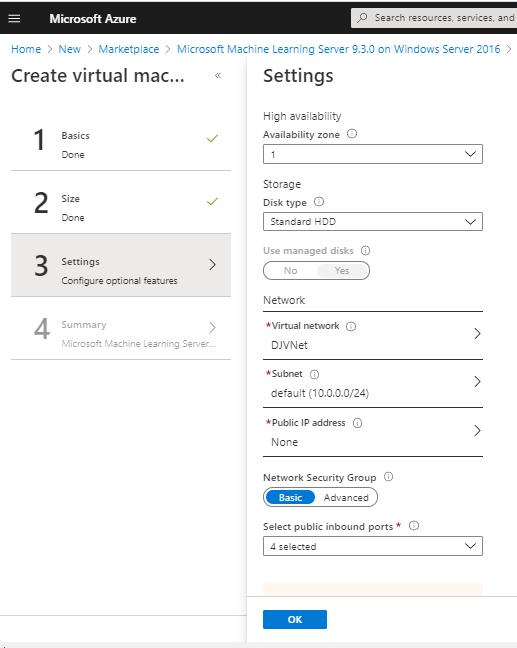Set Use managed disks to No
The image size is (517, 648).
click(x=291, y=271)
